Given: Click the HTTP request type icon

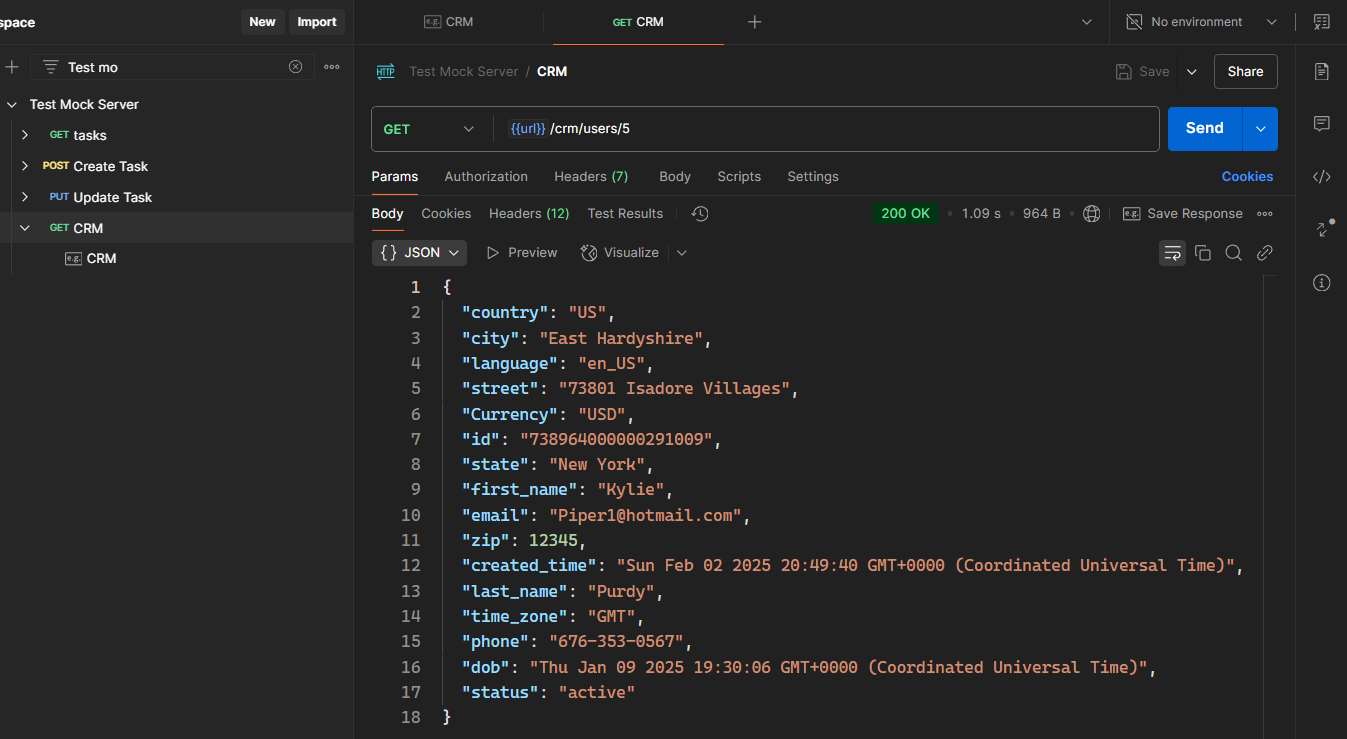Looking at the screenshot, I should (385, 71).
